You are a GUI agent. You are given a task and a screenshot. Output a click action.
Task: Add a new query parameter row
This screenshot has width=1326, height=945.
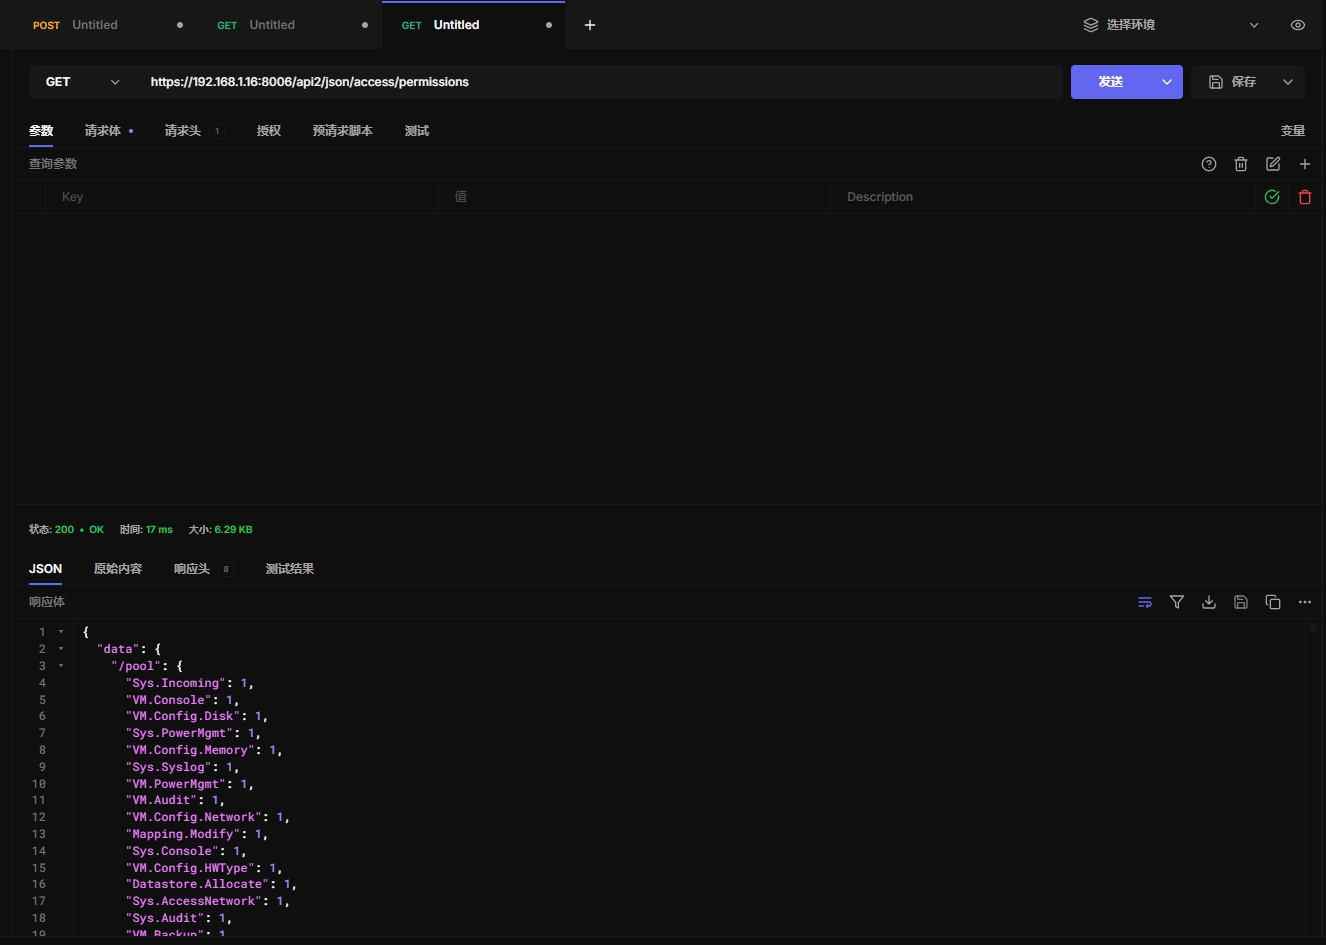point(1305,164)
